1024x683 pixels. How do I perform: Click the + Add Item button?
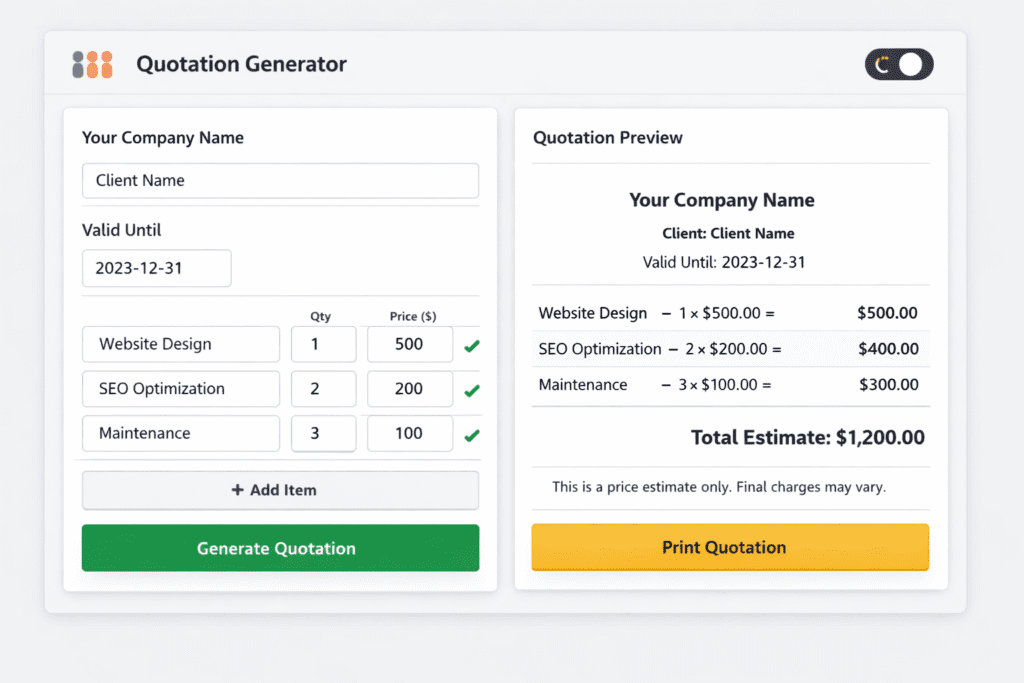pyautogui.click(x=280, y=490)
